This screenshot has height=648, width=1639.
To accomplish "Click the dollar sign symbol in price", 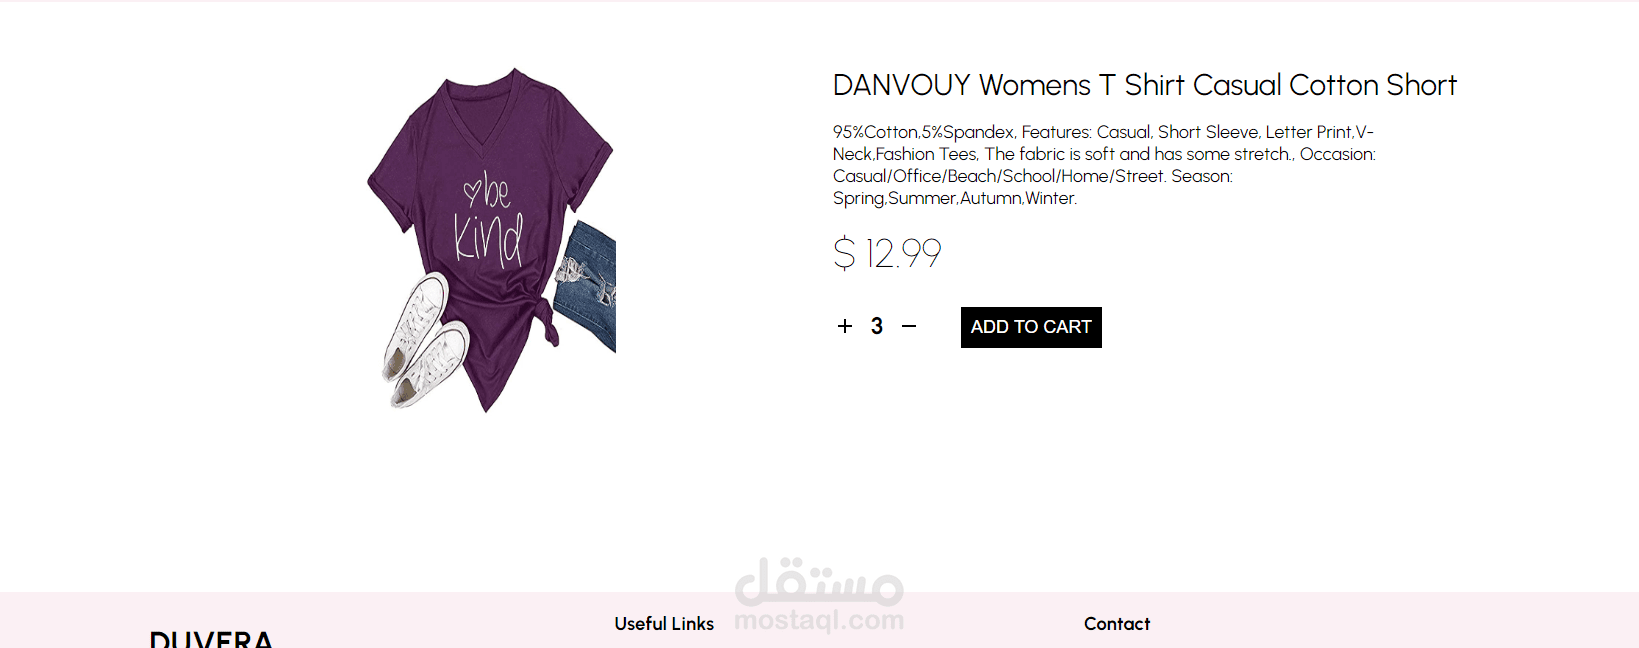I will click(x=844, y=253).
